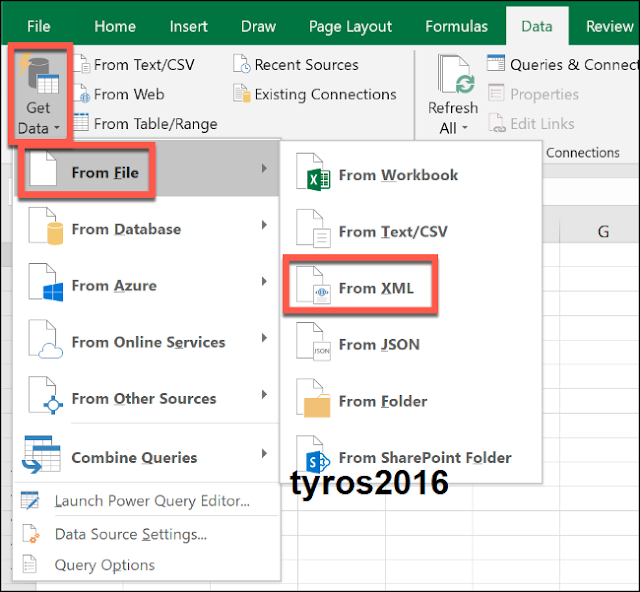
Task: Choose From SharePoint Folder entry text
Action: (x=425, y=458)
